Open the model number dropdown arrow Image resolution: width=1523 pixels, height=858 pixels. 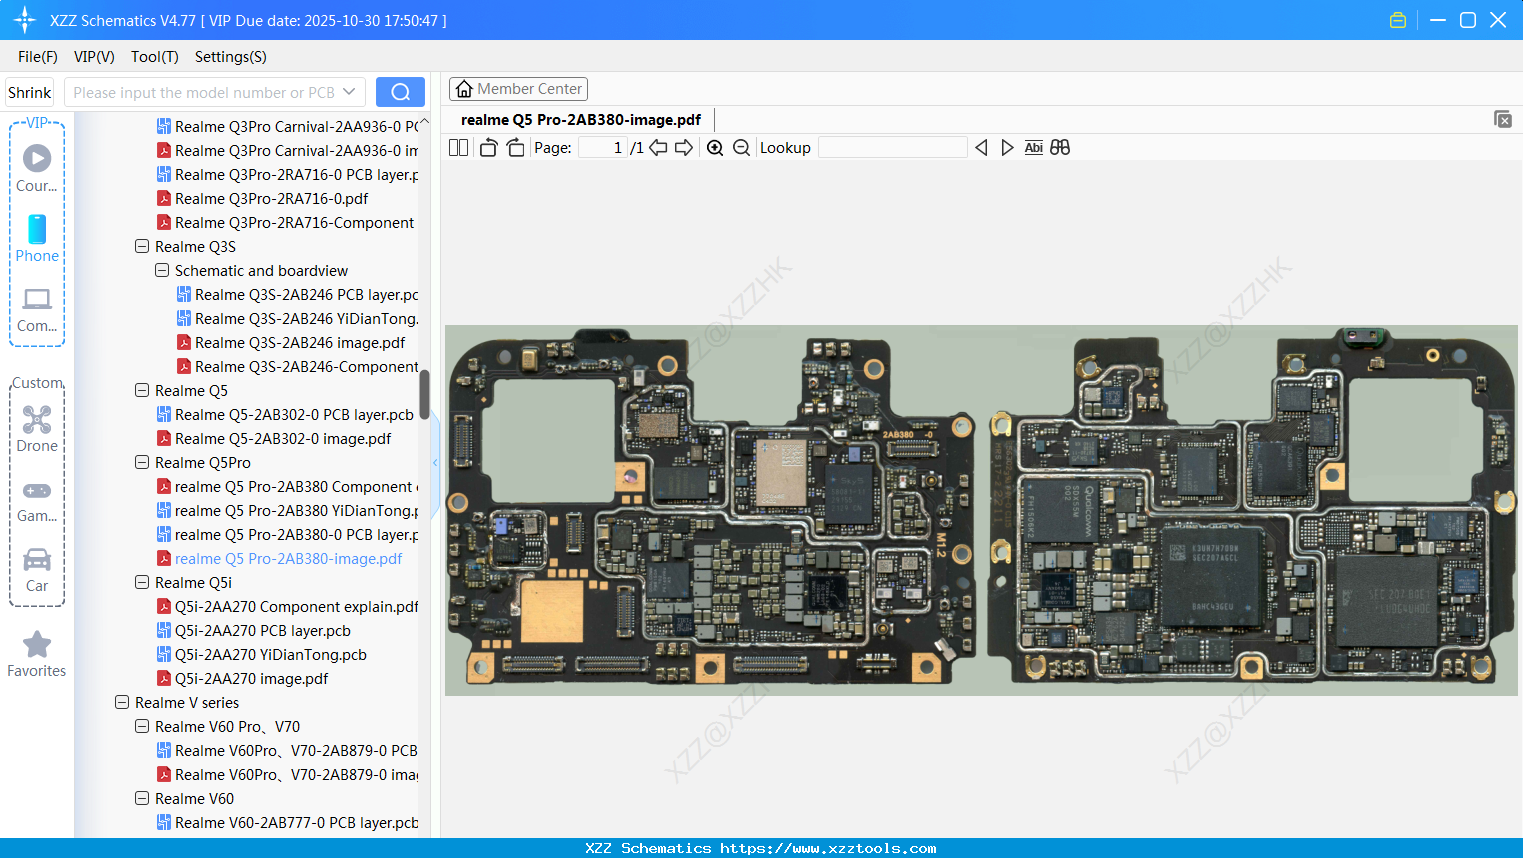pyautogui.click(x=349, y=92)
